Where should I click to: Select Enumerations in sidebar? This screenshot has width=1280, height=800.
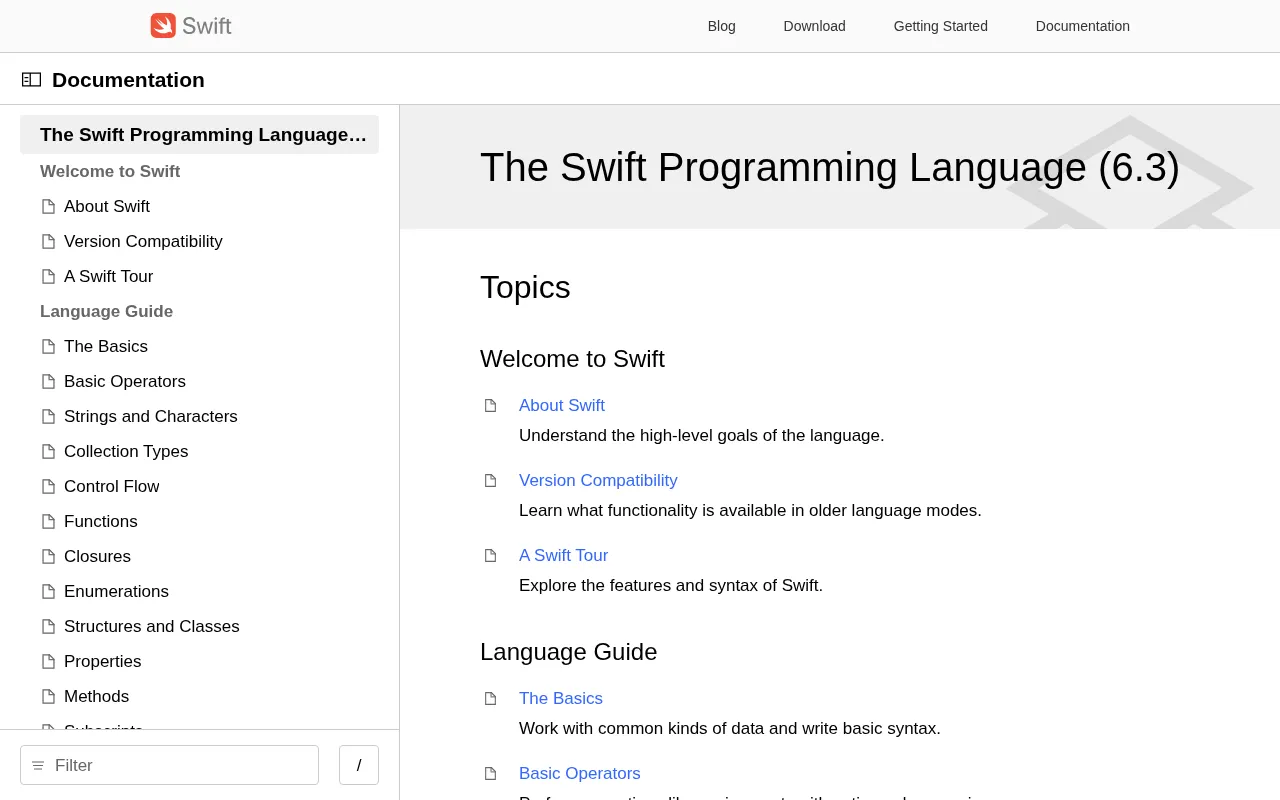116,592
